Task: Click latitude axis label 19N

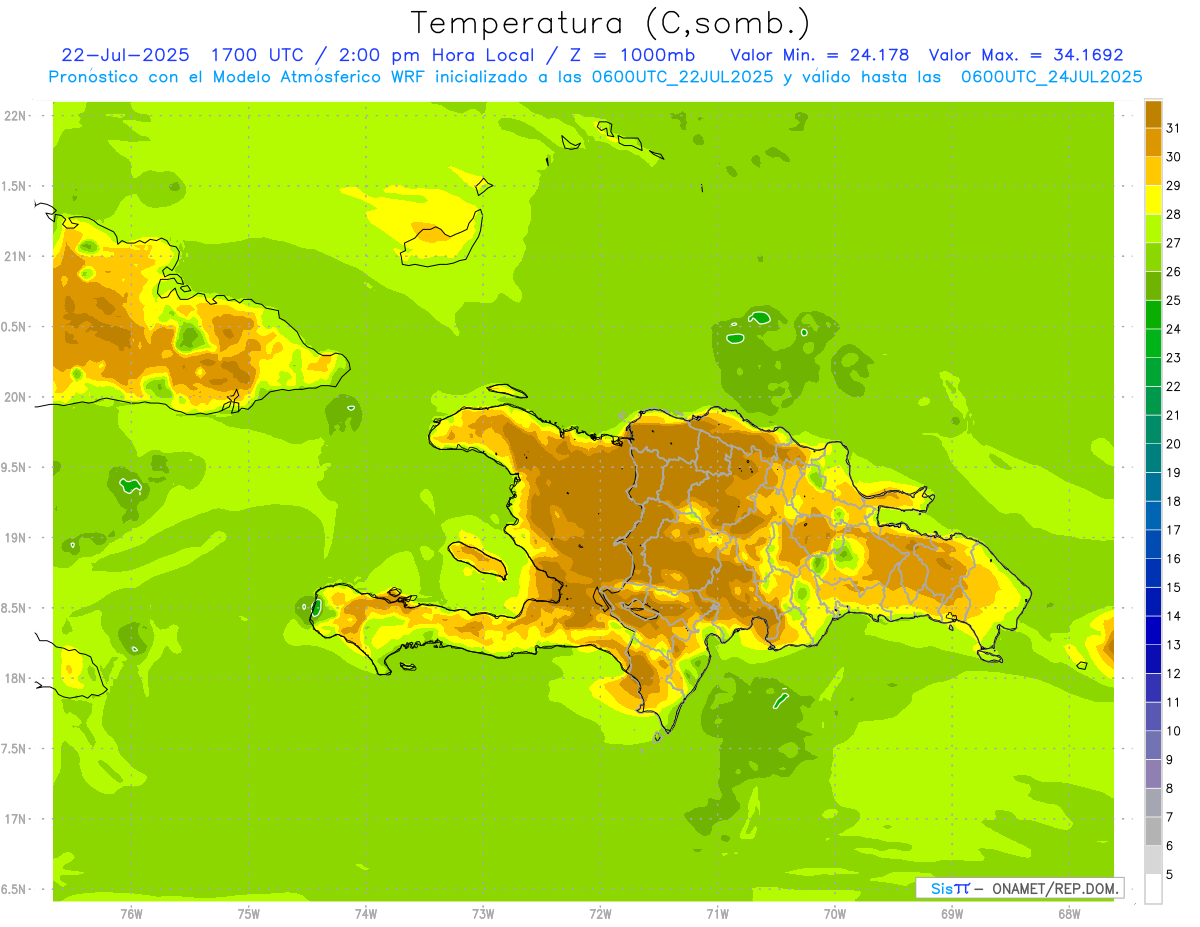Action: coord(16,538)
